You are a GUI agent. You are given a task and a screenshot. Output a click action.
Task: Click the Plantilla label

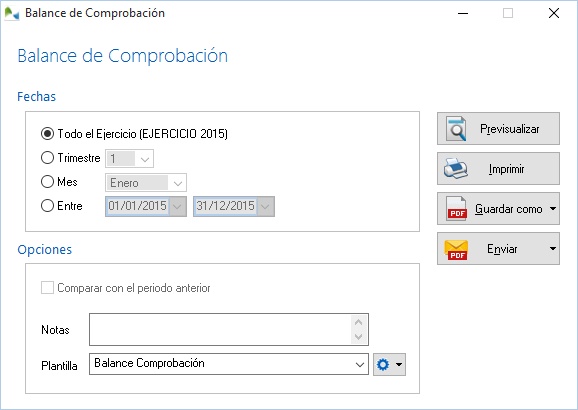[x=59, y=366]
